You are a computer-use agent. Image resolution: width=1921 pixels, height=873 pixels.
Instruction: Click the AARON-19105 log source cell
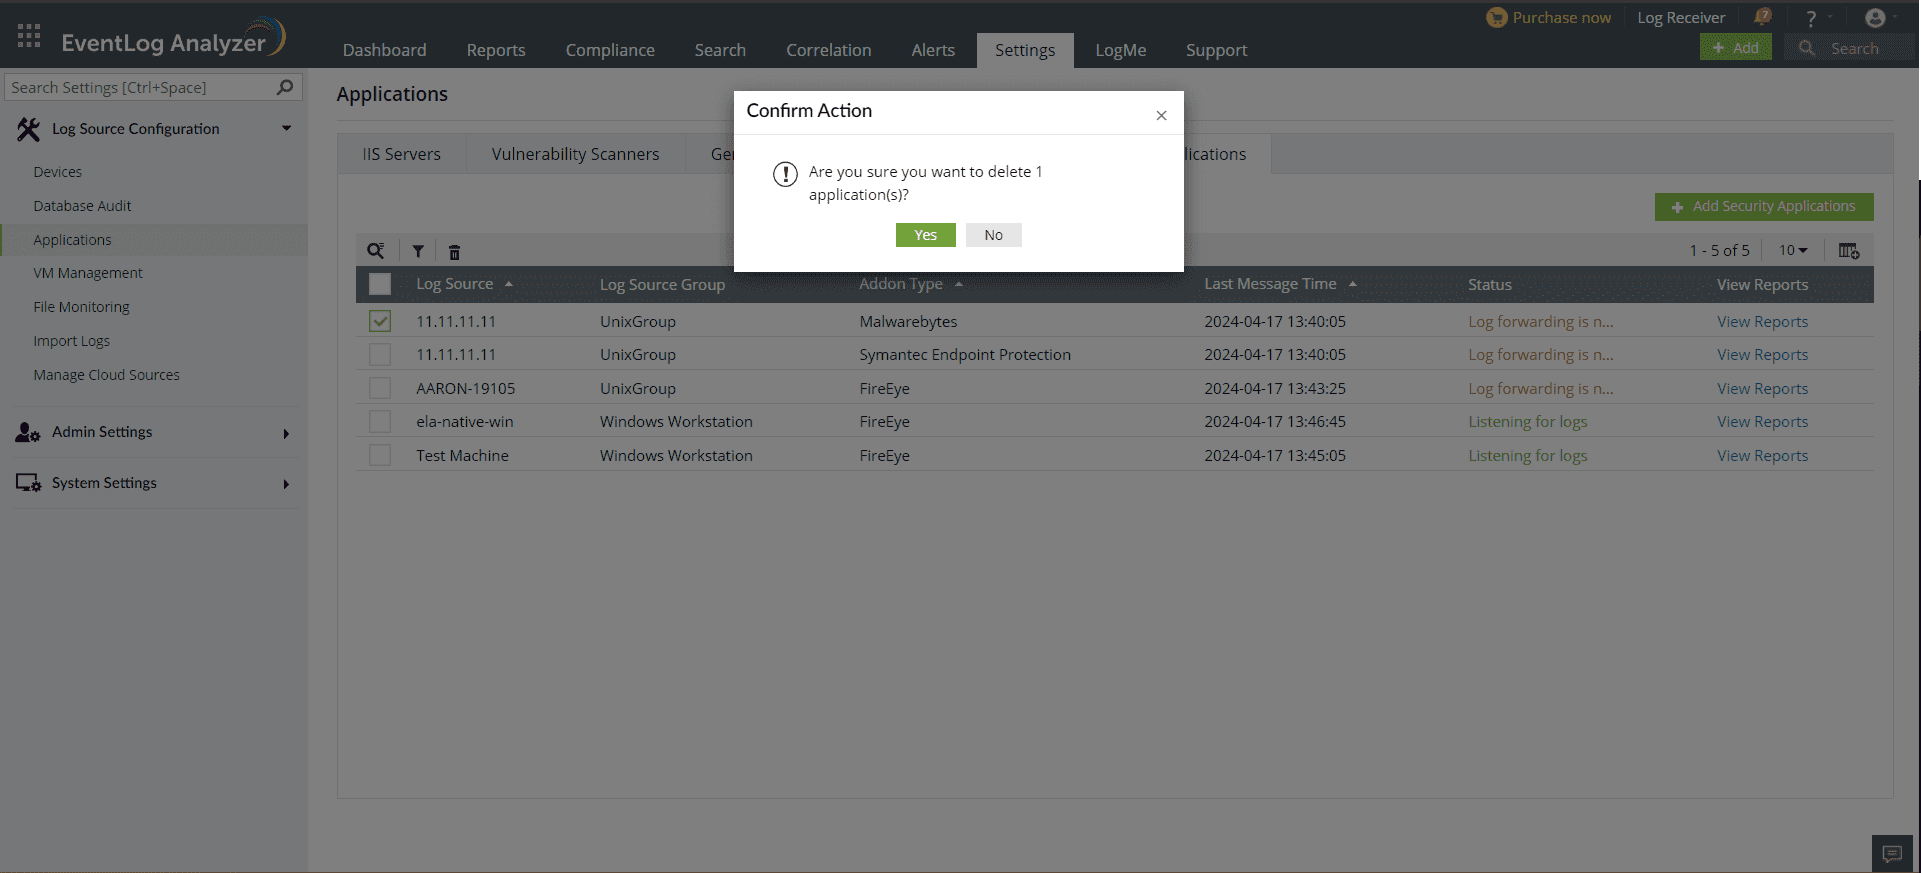(466, 388)
